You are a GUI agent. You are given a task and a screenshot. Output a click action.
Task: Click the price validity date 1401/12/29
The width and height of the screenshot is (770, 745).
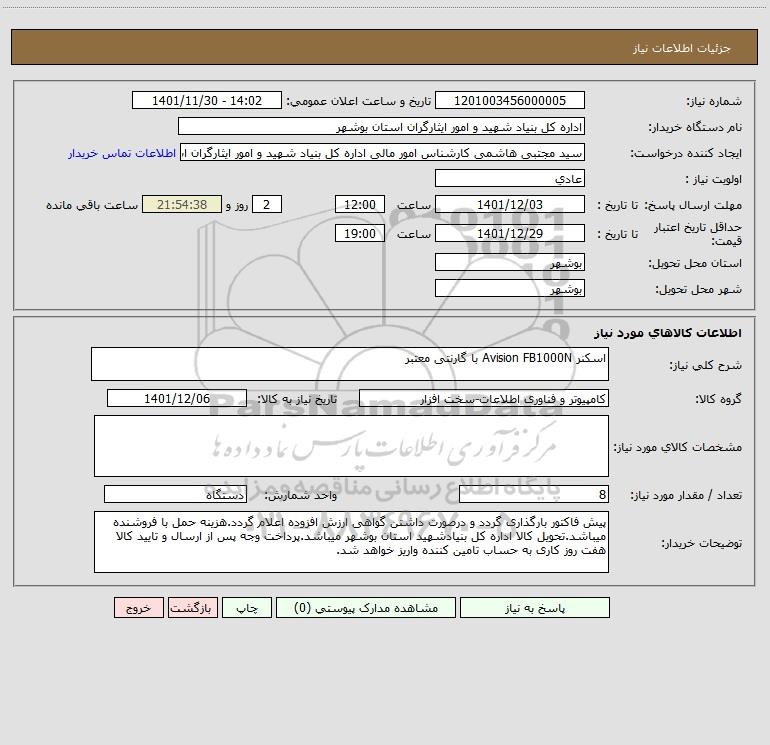point(510,233)
